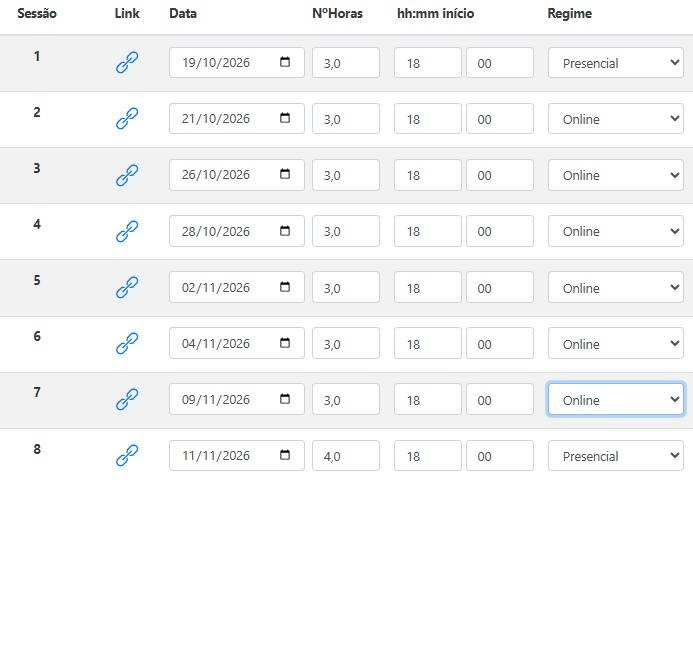Screen dimensions: 693x654
Task: Select the 02/11/2026 date field
Action: (236, 287)
